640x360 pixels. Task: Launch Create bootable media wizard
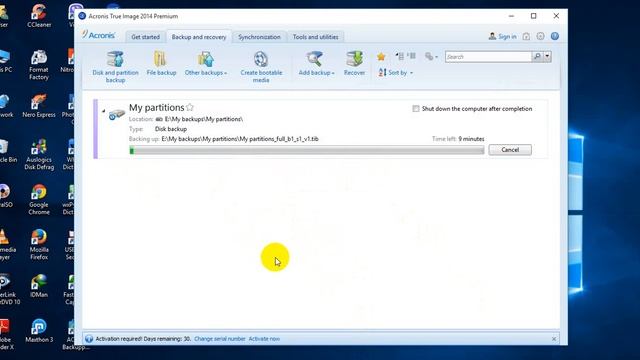(261, 67)
